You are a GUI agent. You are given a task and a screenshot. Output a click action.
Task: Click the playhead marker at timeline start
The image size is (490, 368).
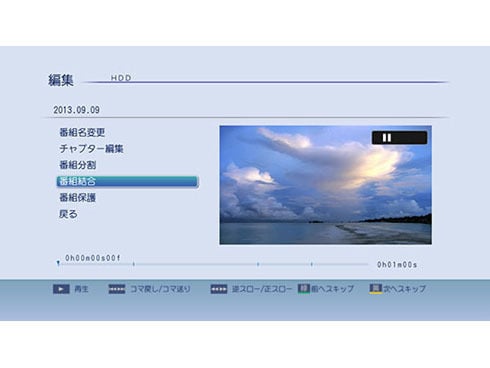(58, 263)
